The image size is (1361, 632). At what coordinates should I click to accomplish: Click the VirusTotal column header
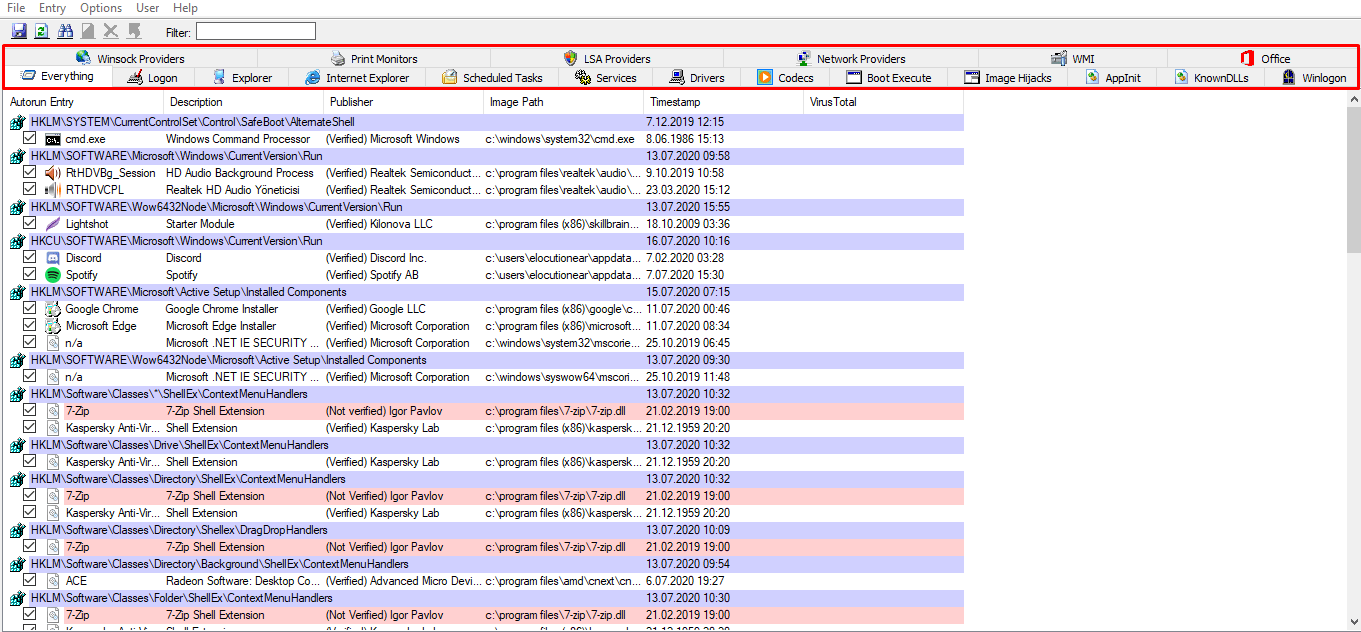[884, 102]
